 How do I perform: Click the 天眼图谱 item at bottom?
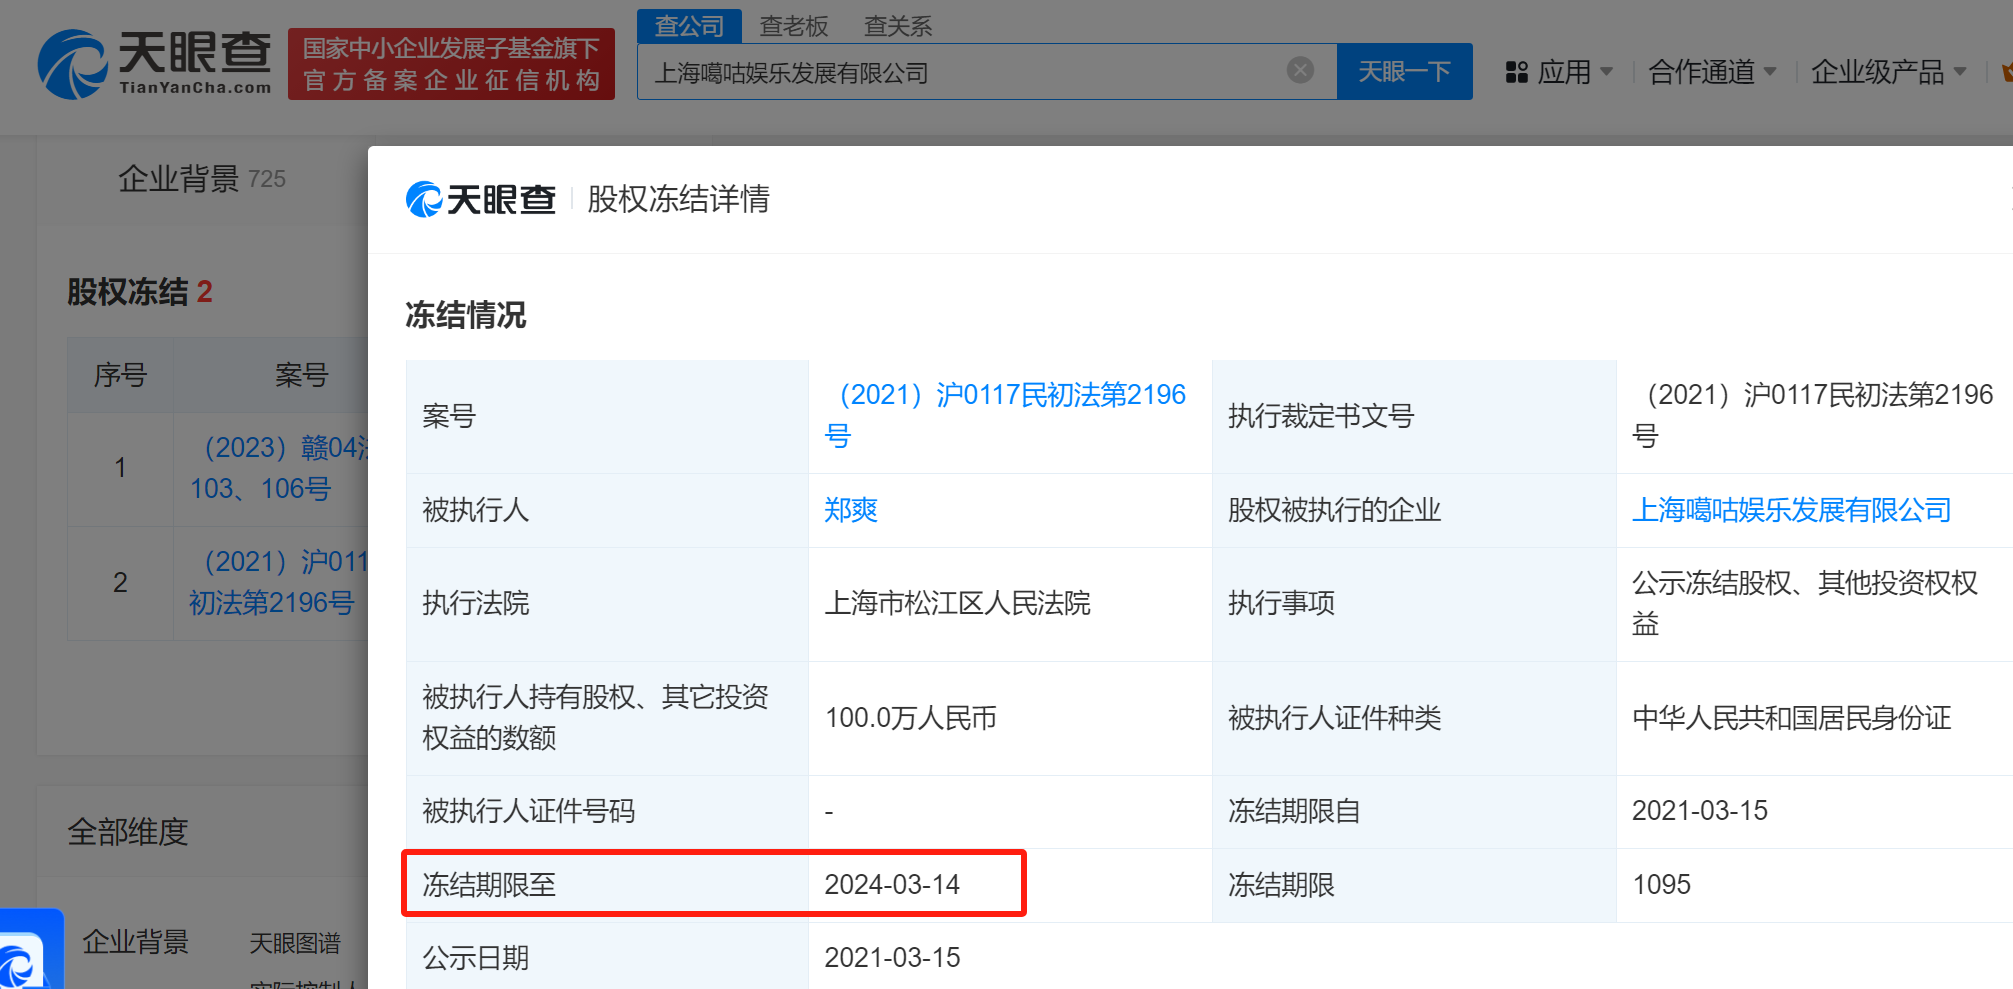295,942
